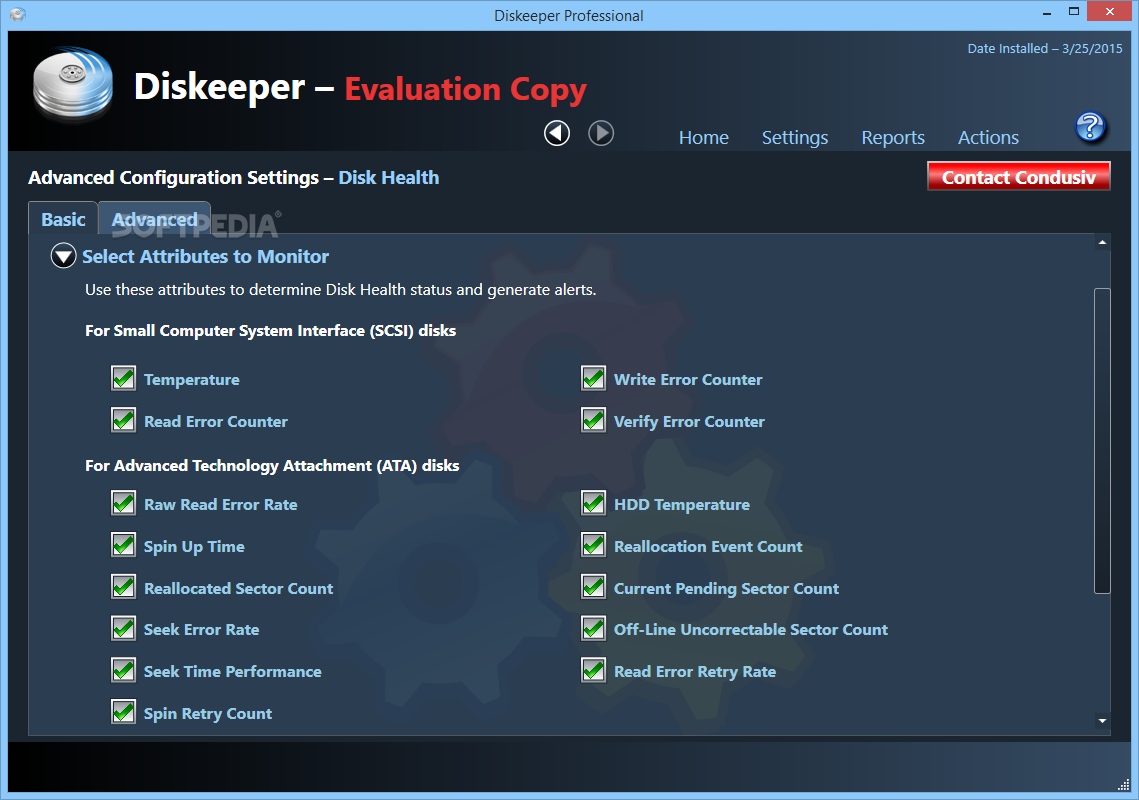Toggle the Raw Read Error Rate checkbox
This screenshot has width=1139, height=800.
[x=123, y=504]
